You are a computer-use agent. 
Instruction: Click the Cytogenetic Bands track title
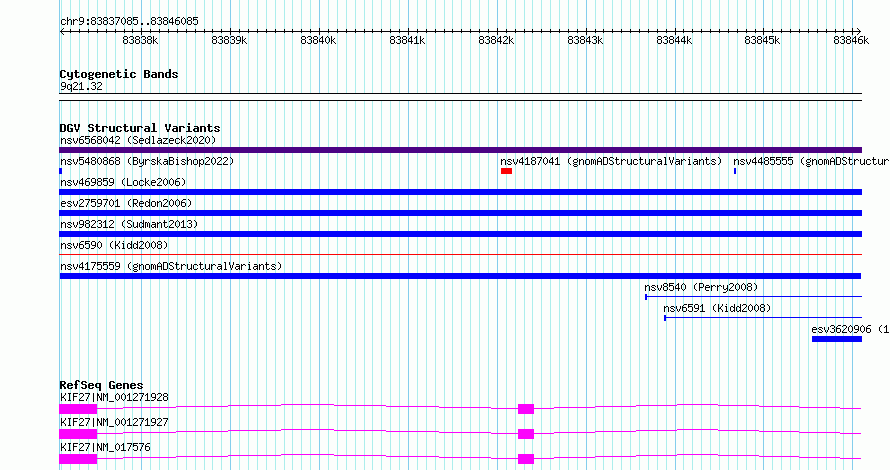click(119, 74)
